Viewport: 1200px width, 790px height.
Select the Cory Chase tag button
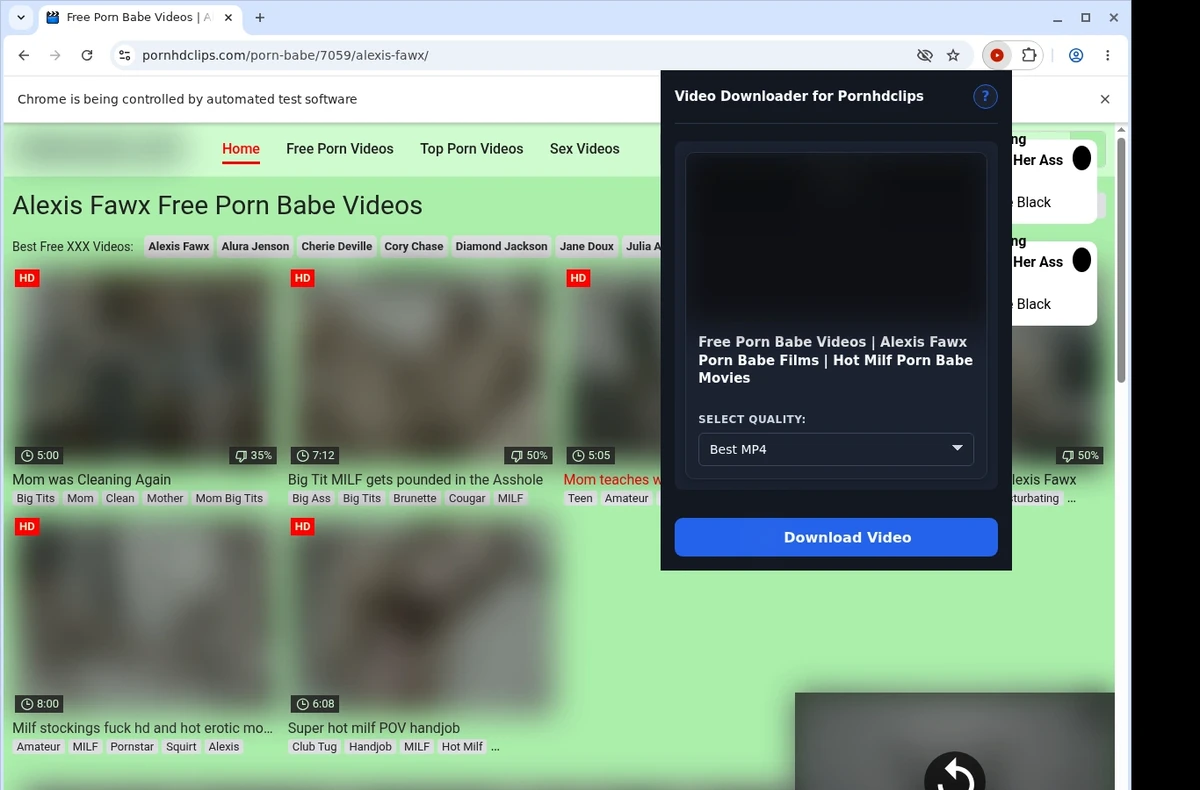[414, 246]
